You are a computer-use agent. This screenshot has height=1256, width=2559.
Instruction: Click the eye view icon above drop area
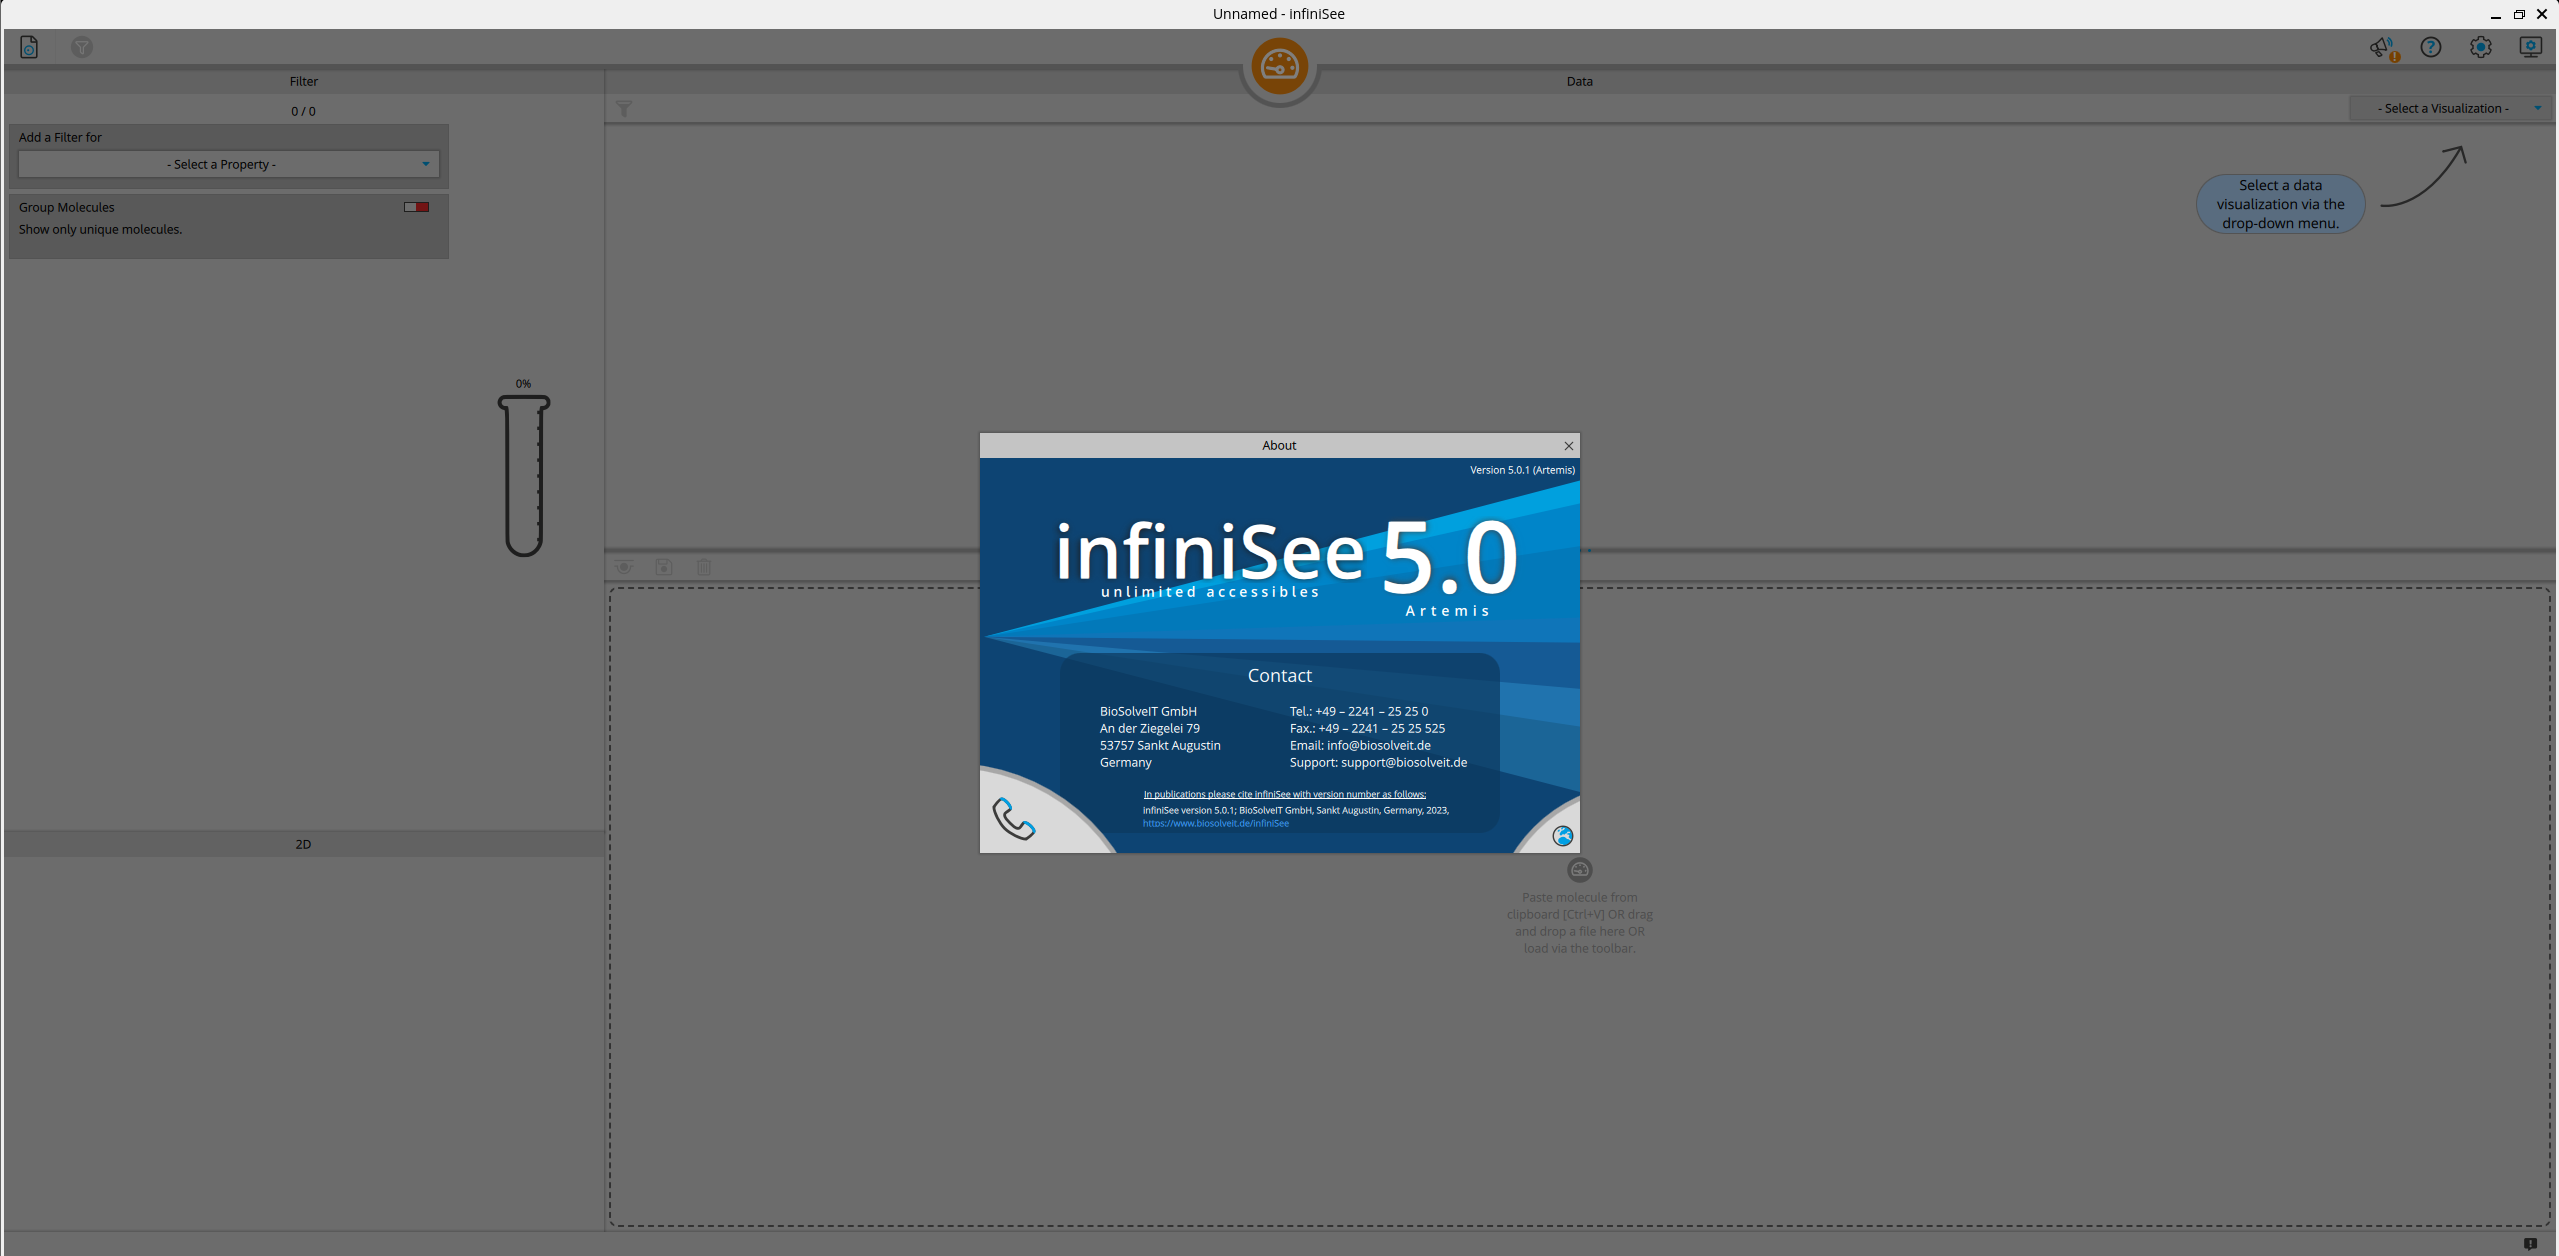point(624,567)
